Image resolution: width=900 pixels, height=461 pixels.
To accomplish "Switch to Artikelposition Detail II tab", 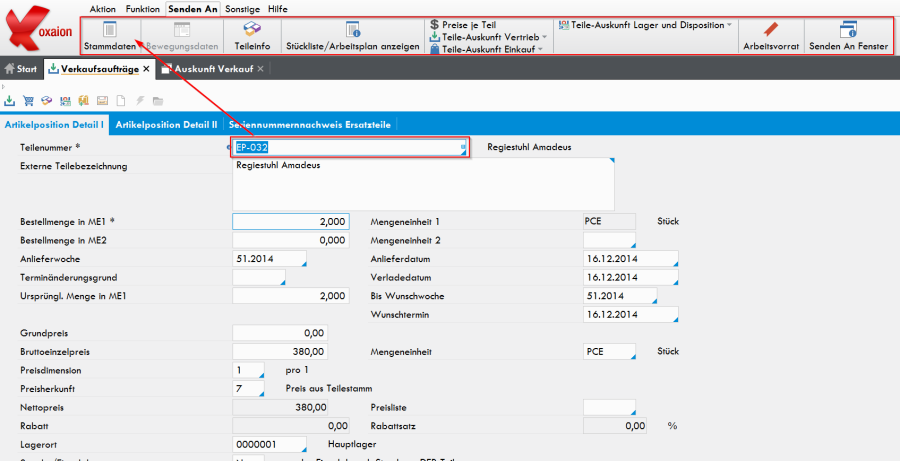I will tap(166, 125).
